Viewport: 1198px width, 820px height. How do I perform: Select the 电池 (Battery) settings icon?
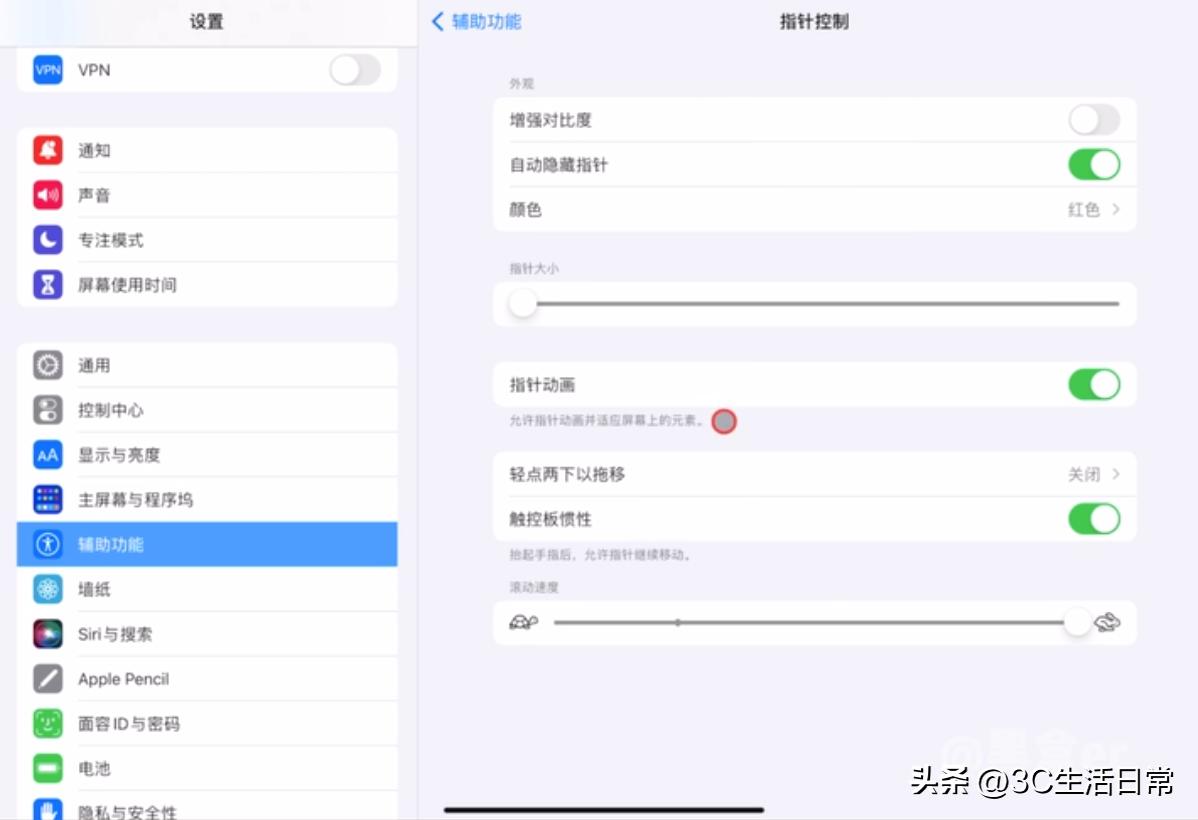coord(47,768)
